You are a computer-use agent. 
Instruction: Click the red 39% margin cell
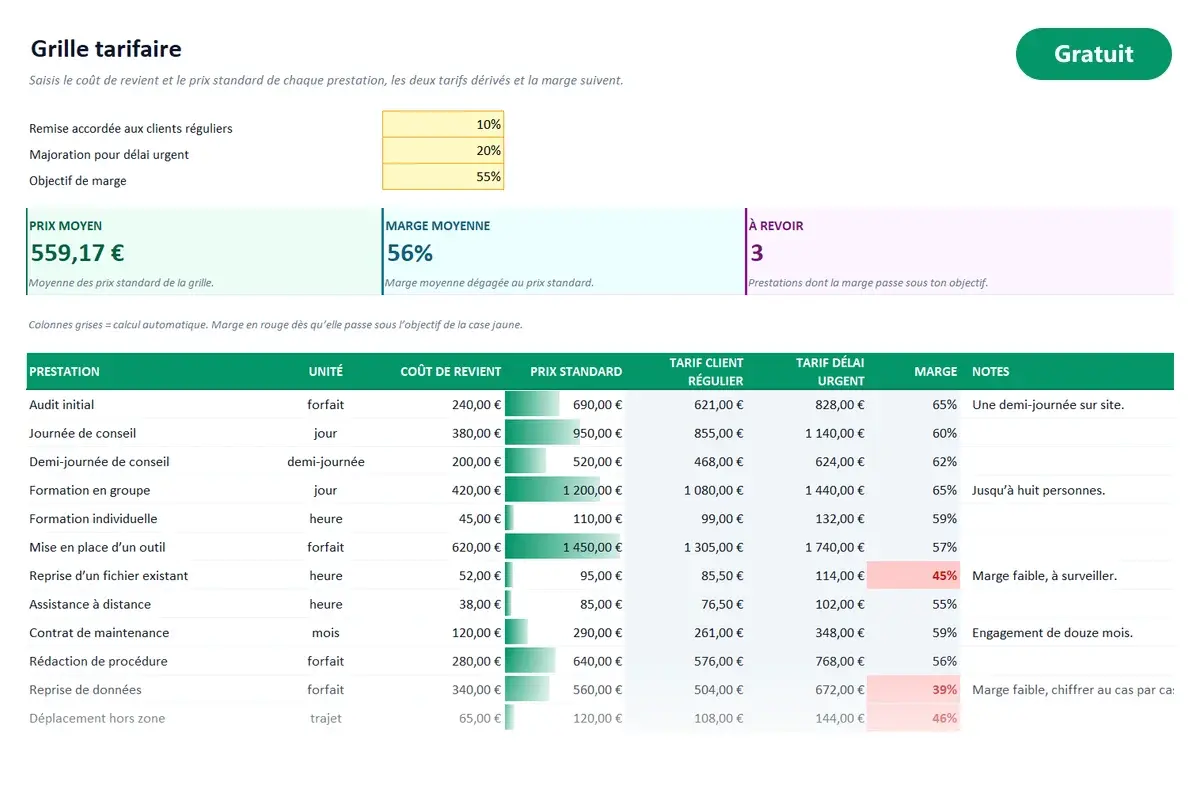click(913, 690)
